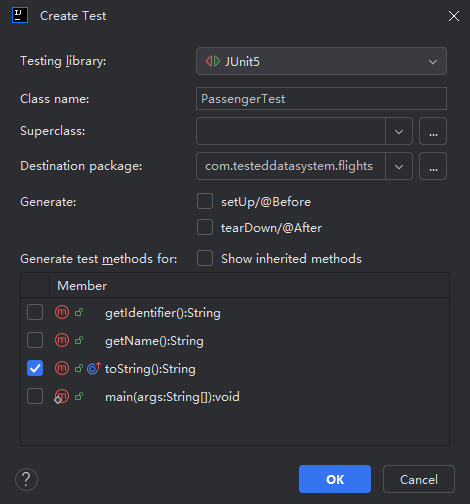470x504 pixels.
Task: Enable tearDown/@After generation
Action: click(205, 227)
